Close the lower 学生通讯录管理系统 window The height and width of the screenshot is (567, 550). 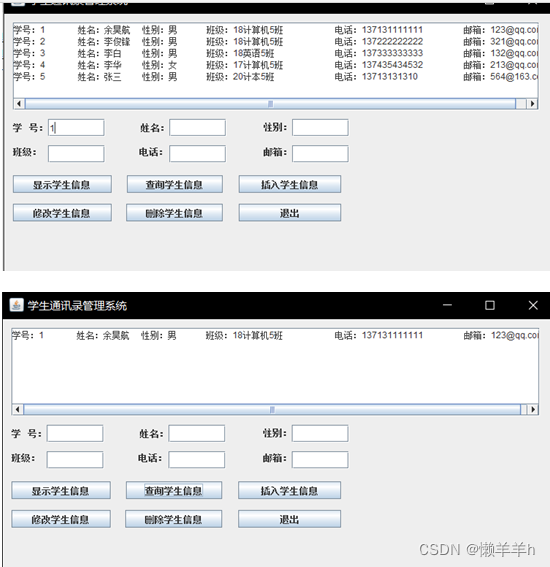533,305
